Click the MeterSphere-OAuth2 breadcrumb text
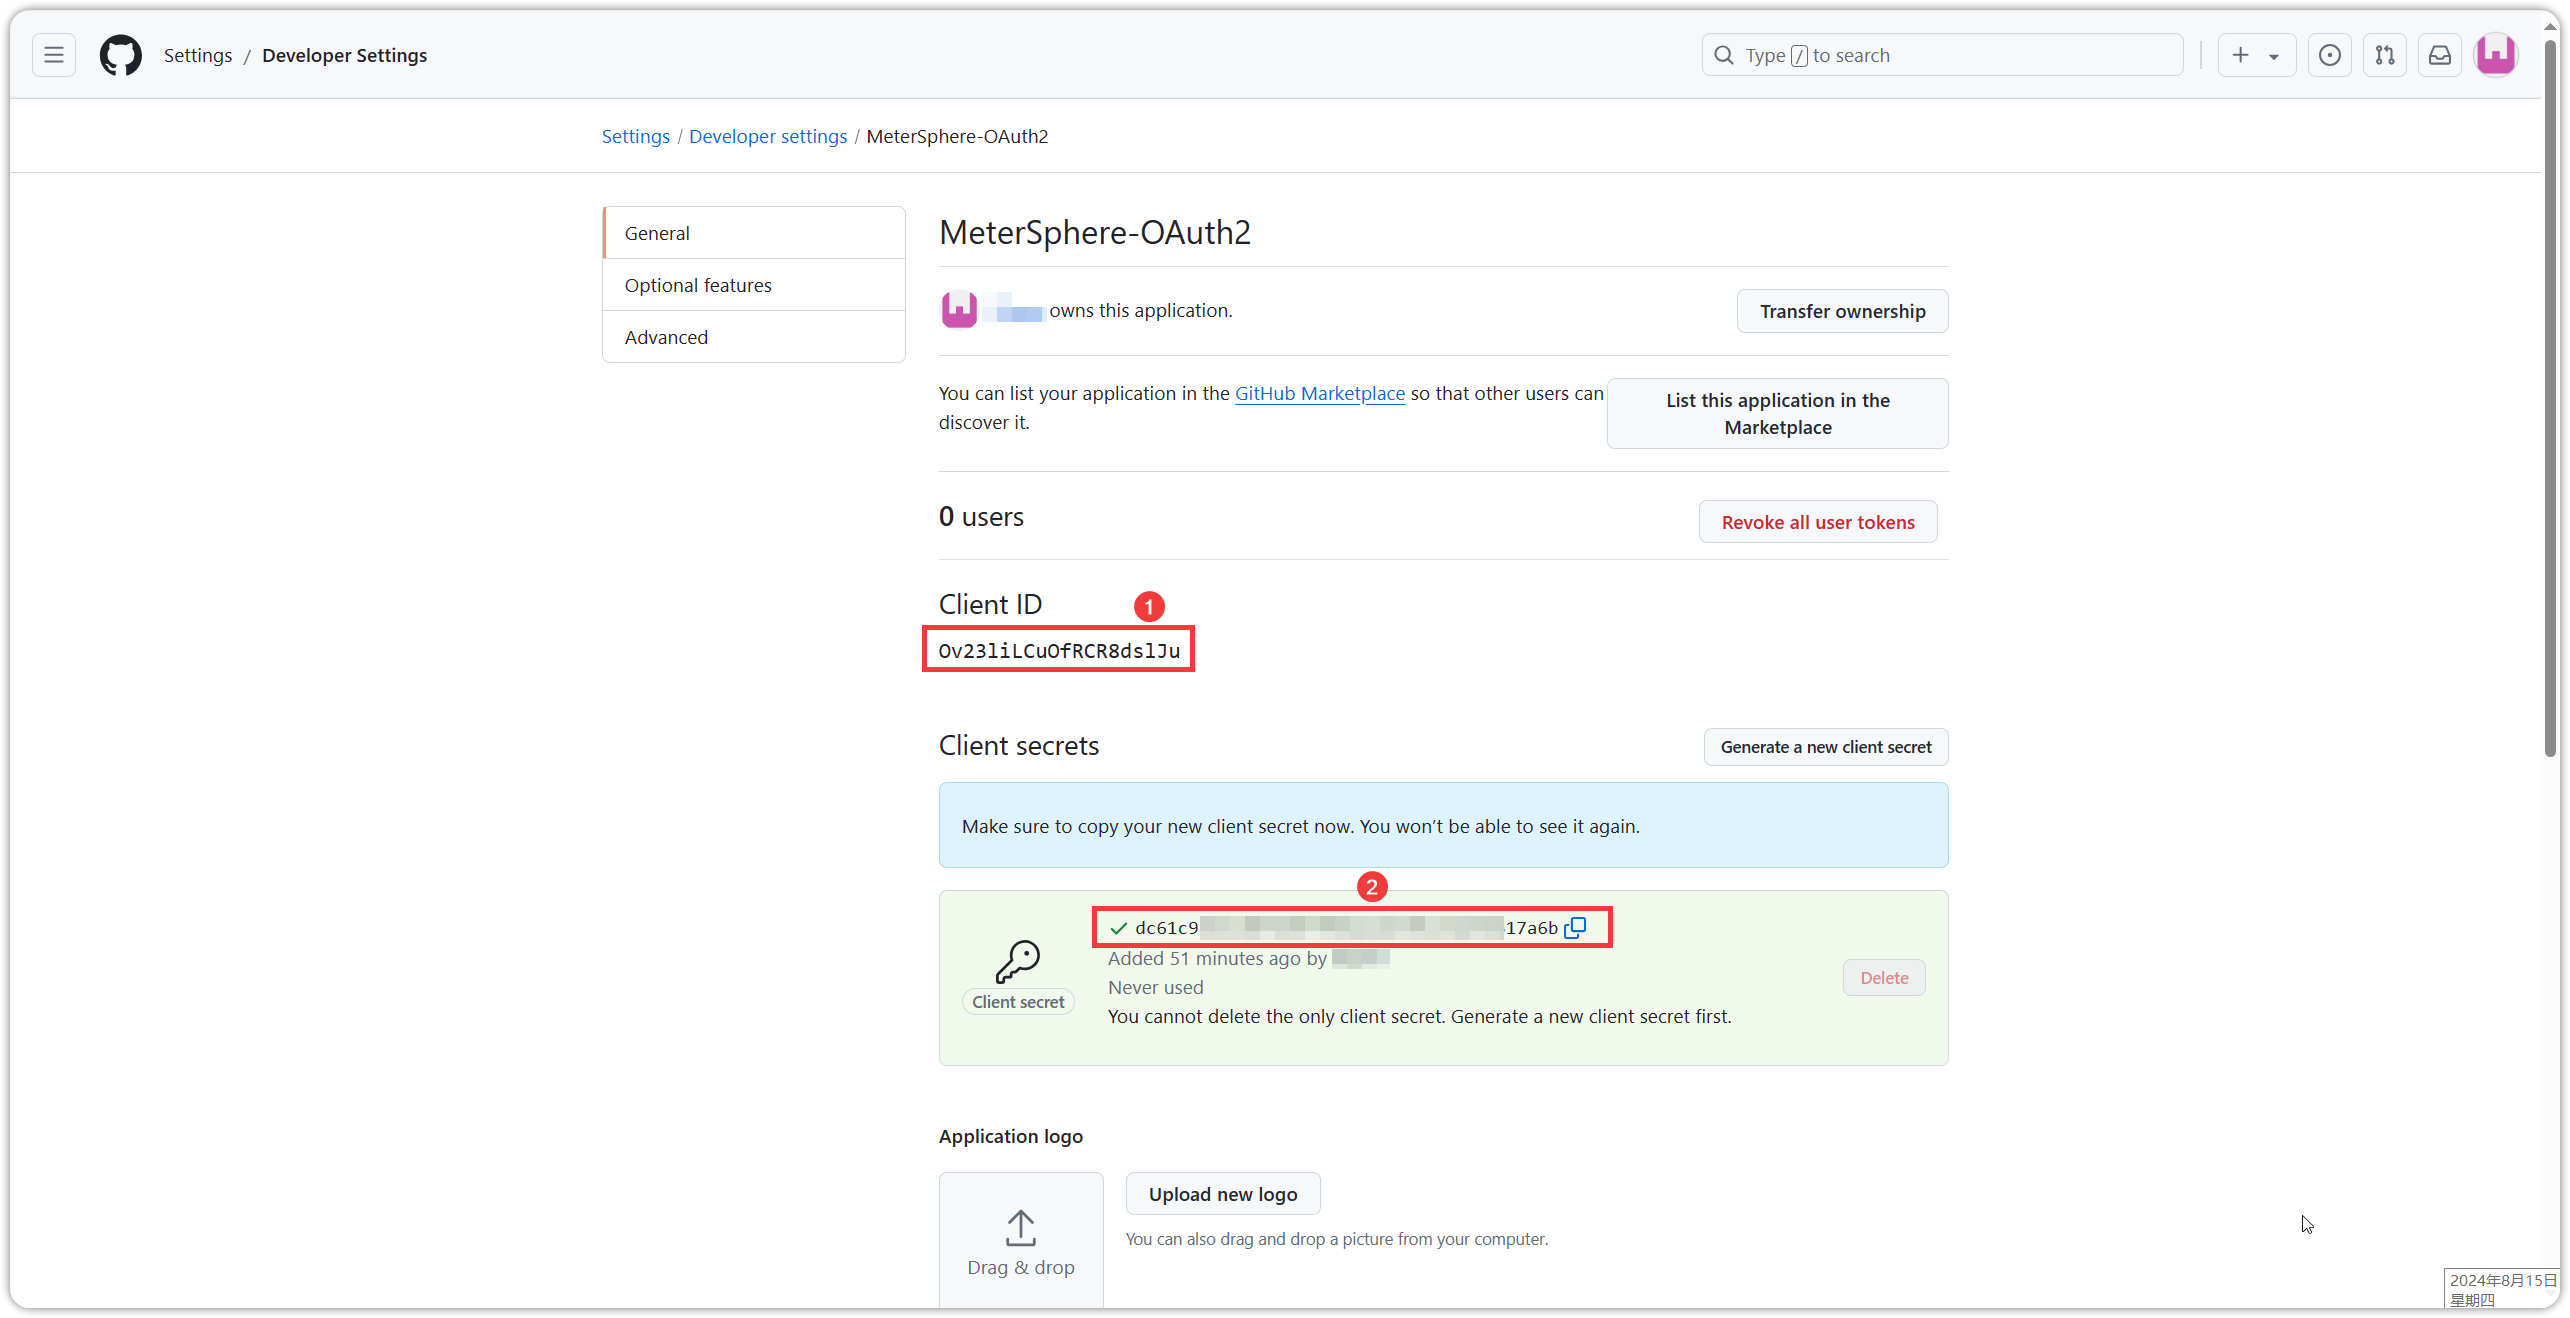The width and height of the screenshot is (2570, 1318). (x=957, y=136)
